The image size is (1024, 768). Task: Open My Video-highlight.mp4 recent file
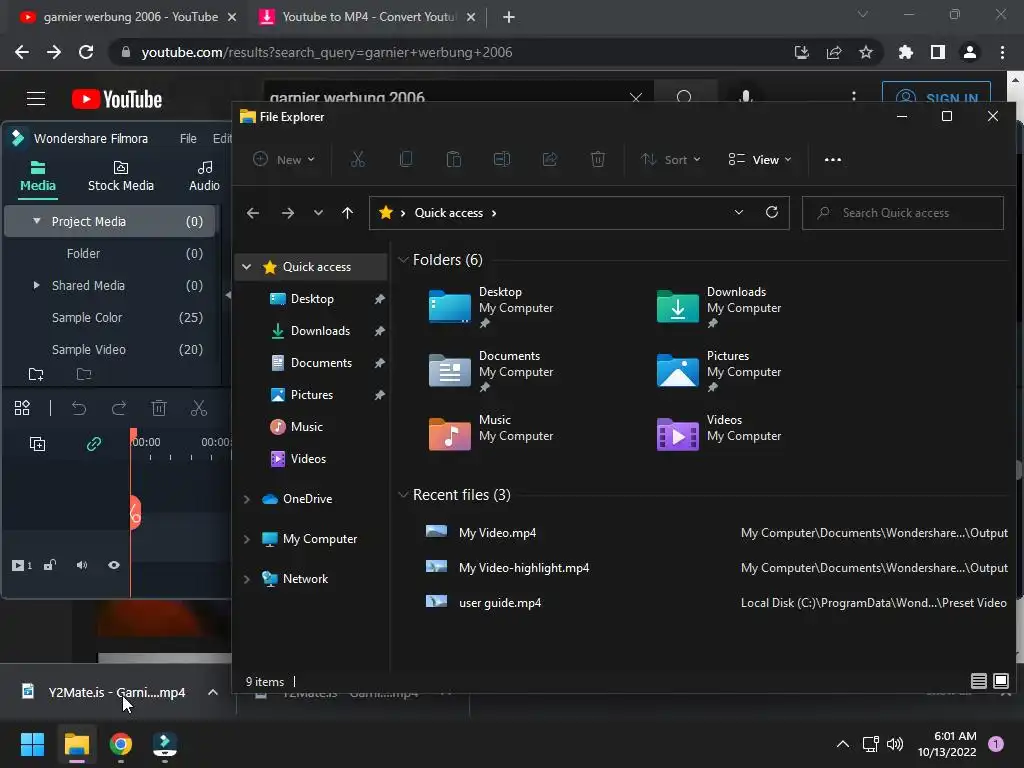point(524,568)
